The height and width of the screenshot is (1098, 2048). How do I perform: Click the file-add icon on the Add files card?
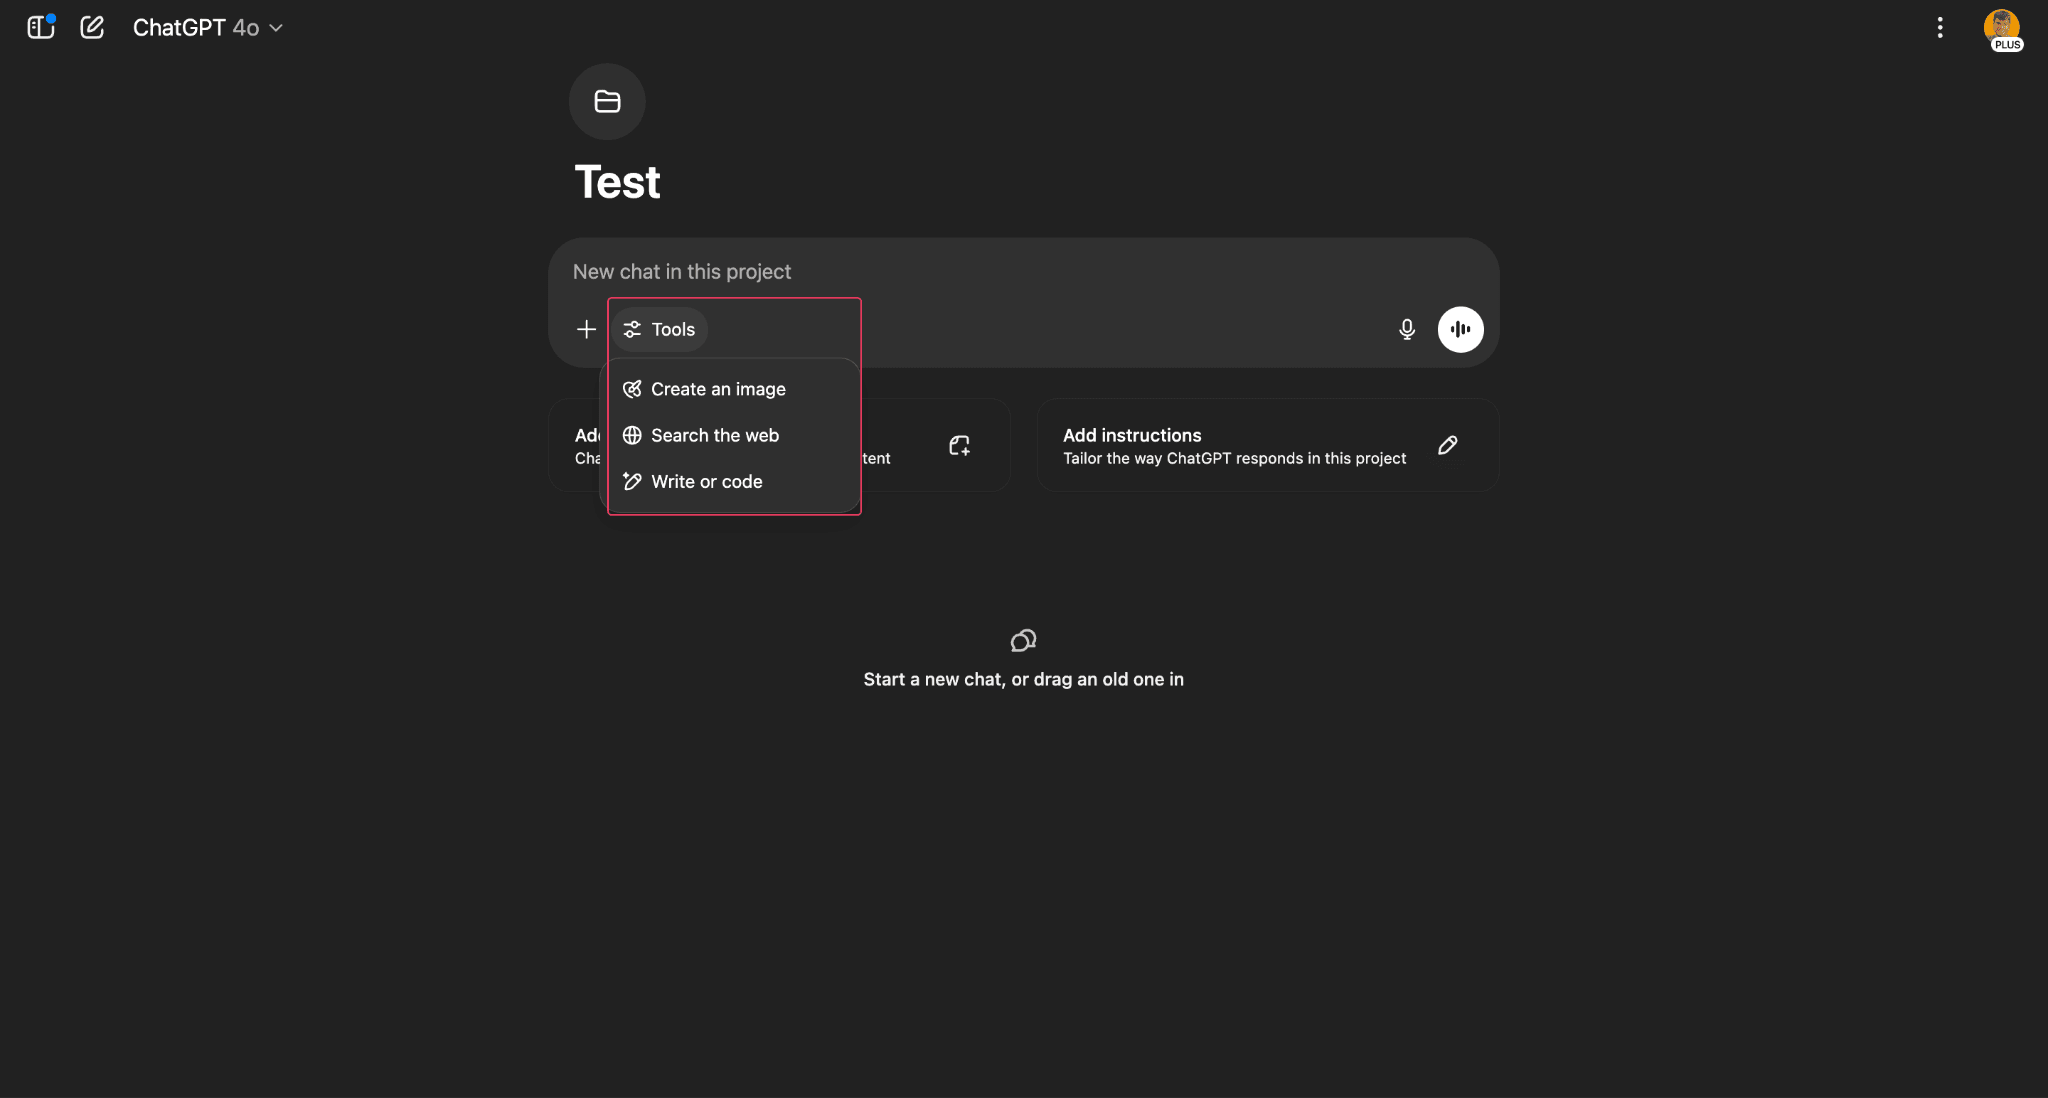pyautogui.click(x=959, y=445)
